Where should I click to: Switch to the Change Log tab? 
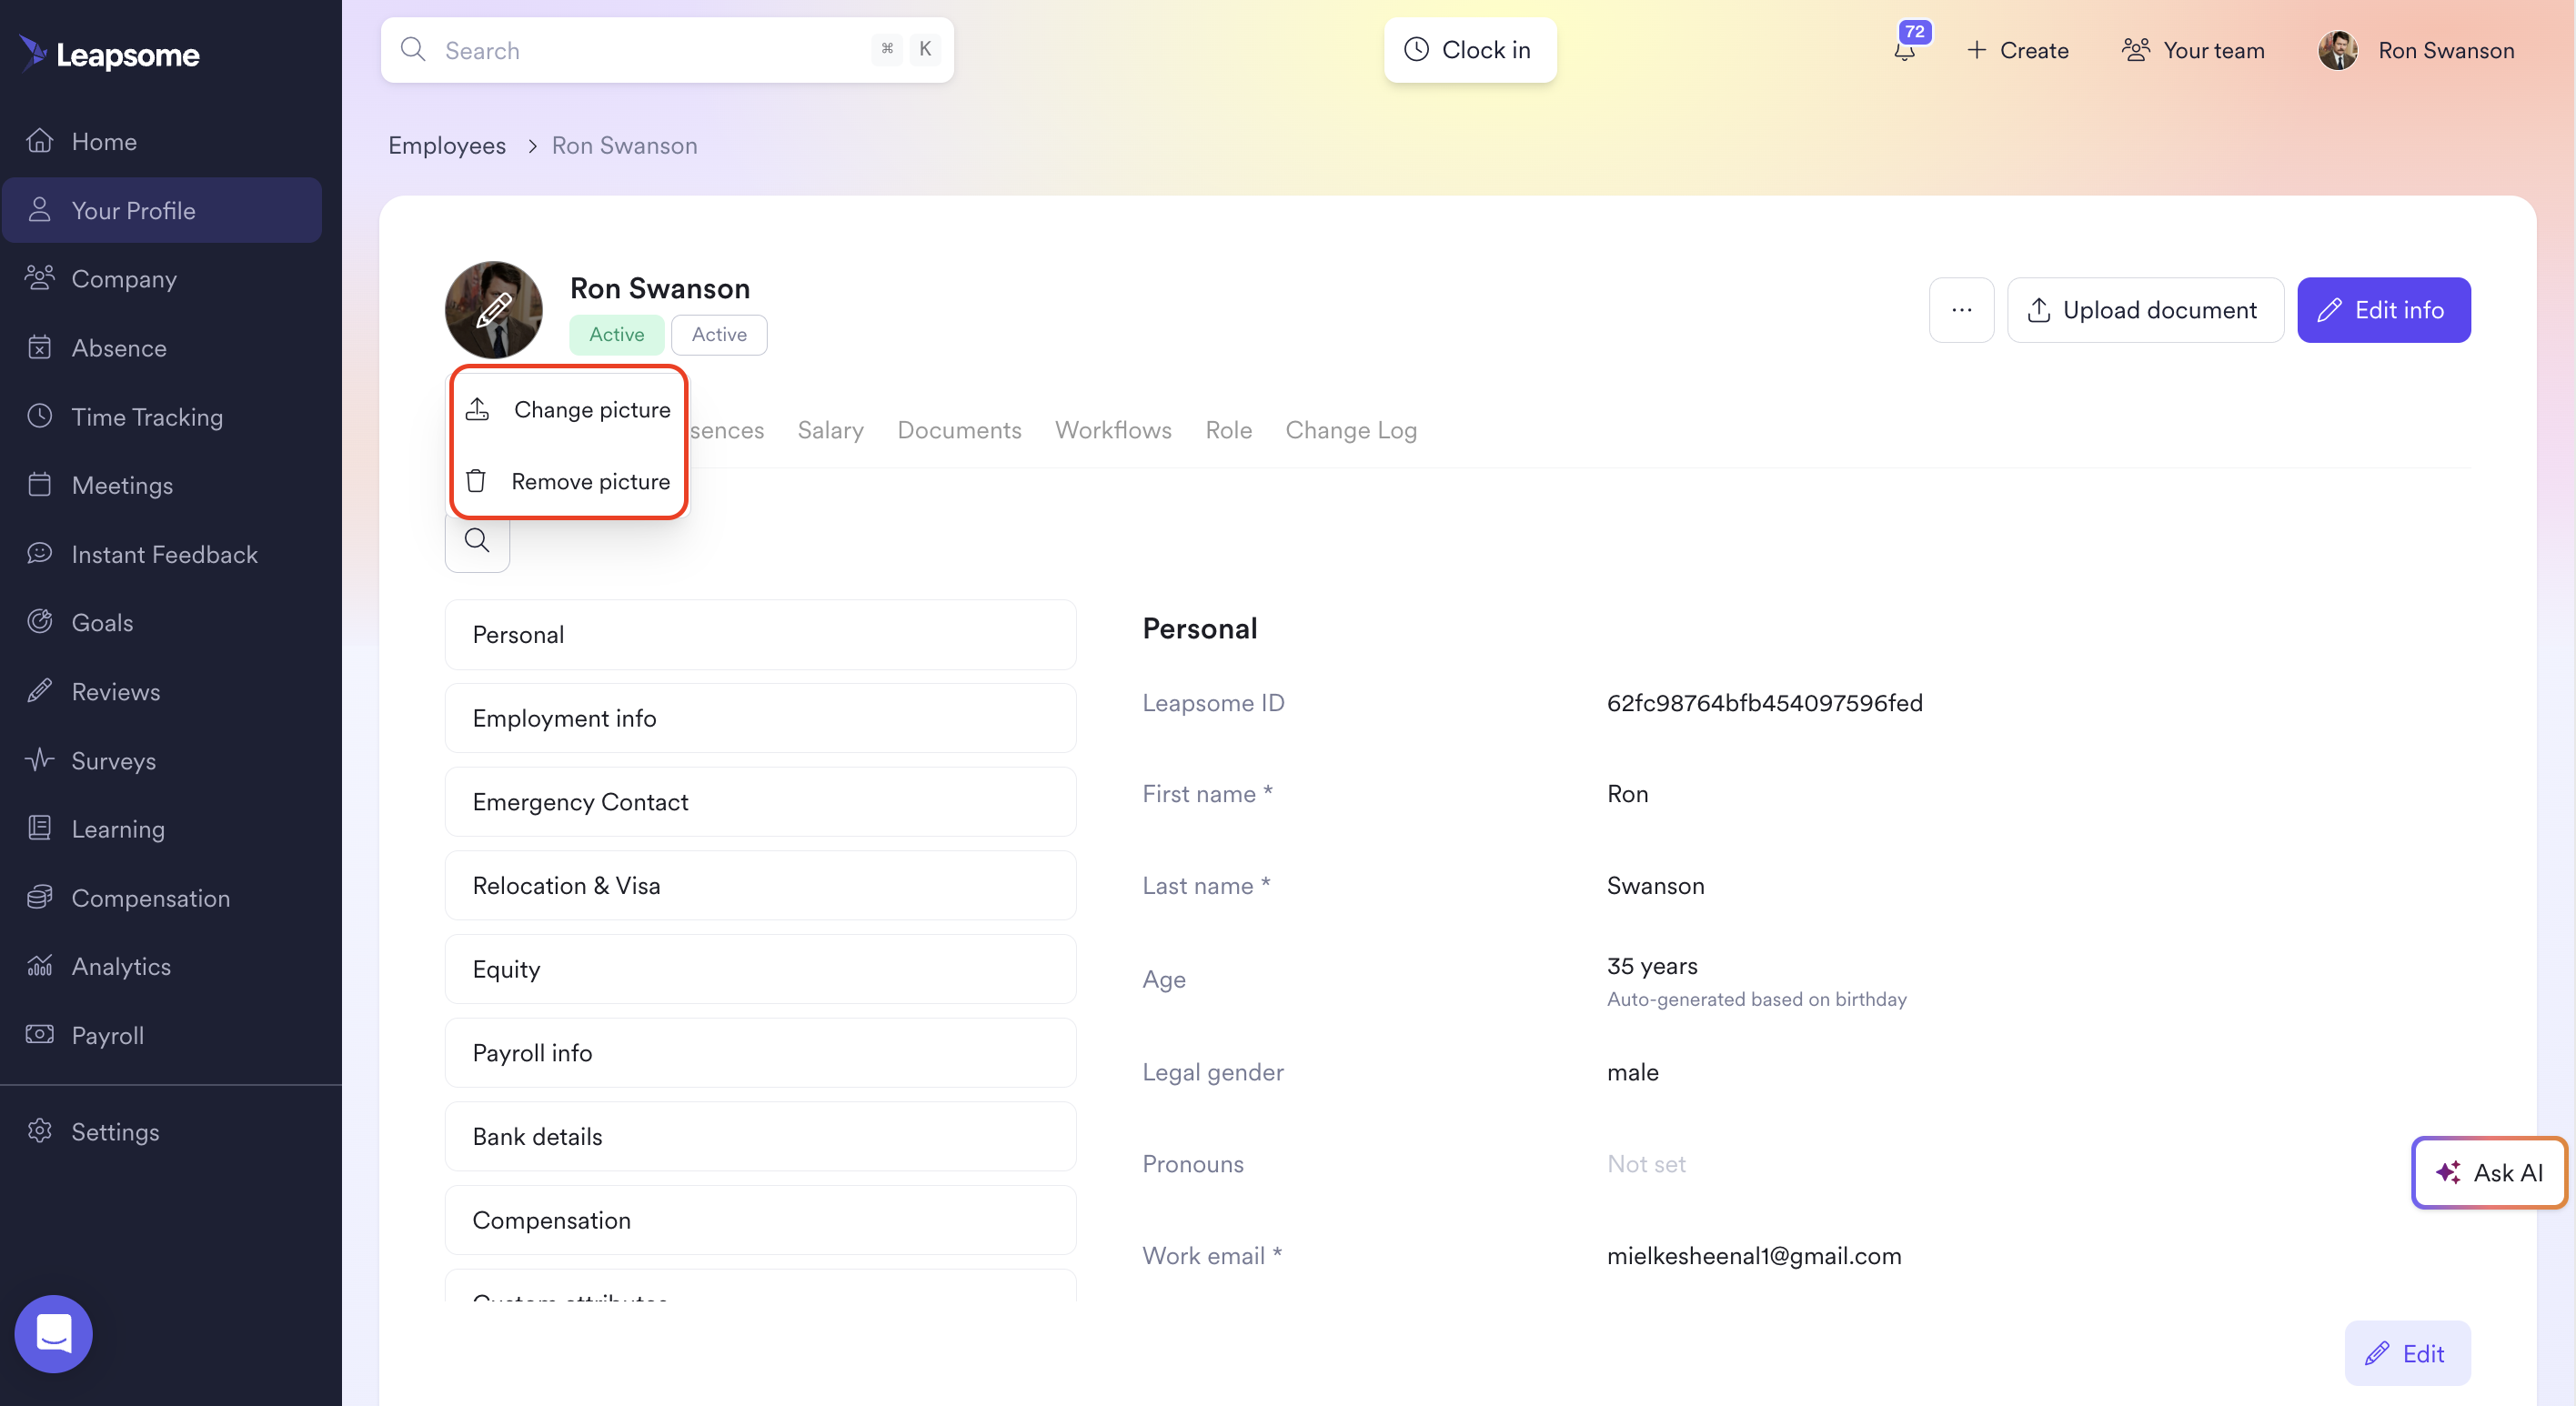(x=1351, y=430)
